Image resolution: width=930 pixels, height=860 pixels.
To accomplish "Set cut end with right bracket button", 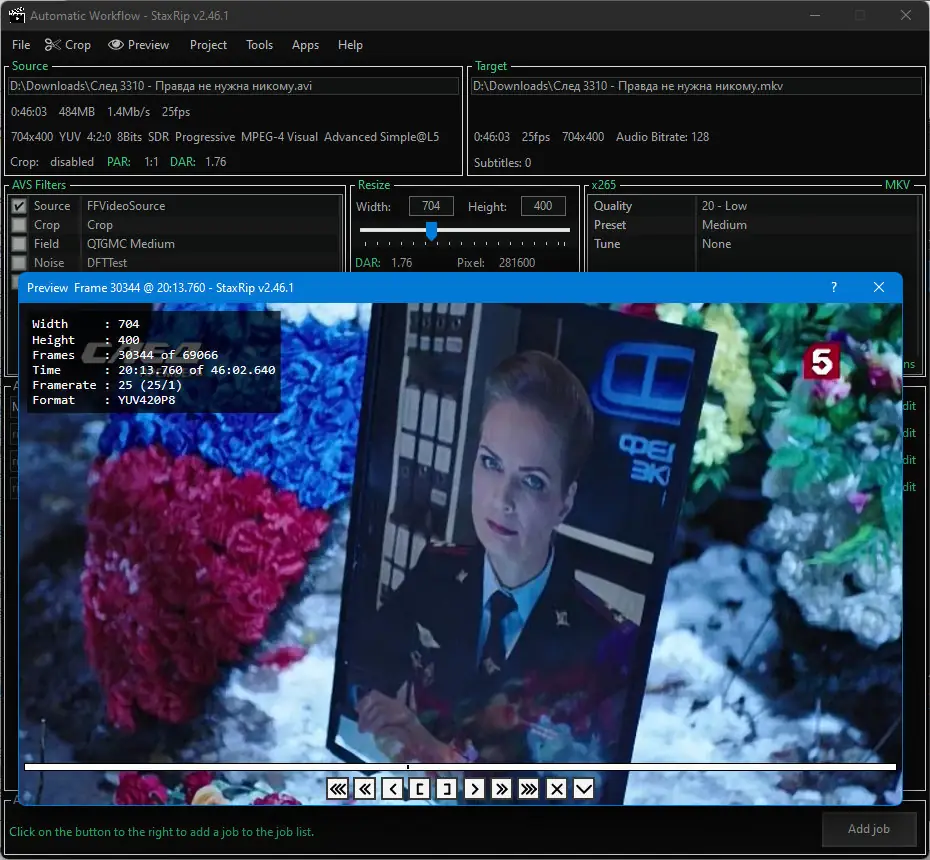I will (x=447, y=789).
